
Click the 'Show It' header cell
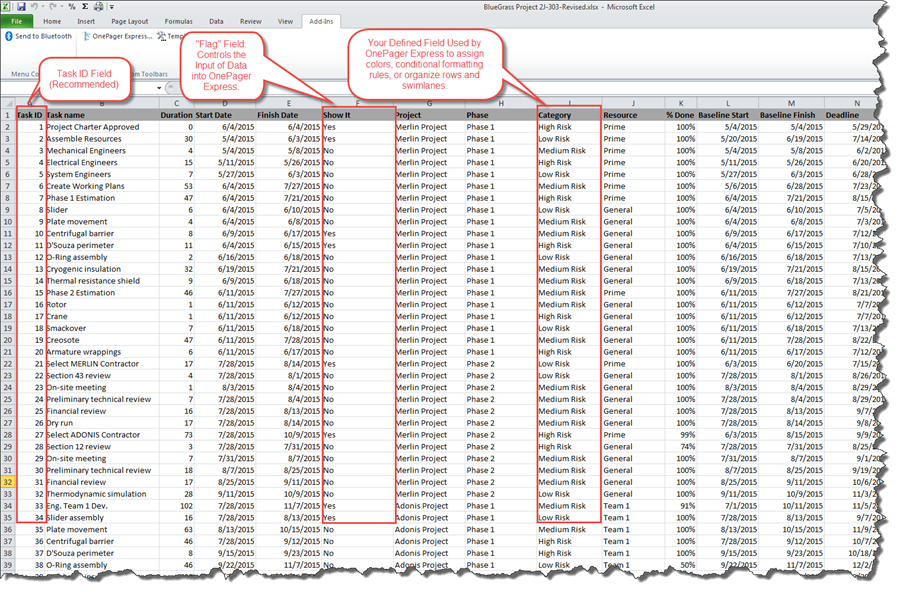pos(356,115)
